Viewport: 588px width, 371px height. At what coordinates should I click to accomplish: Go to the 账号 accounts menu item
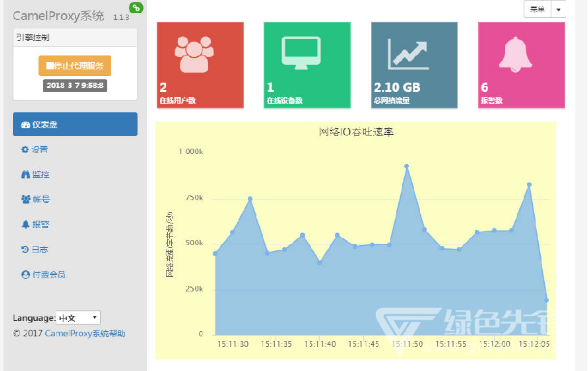pos(36,199)
